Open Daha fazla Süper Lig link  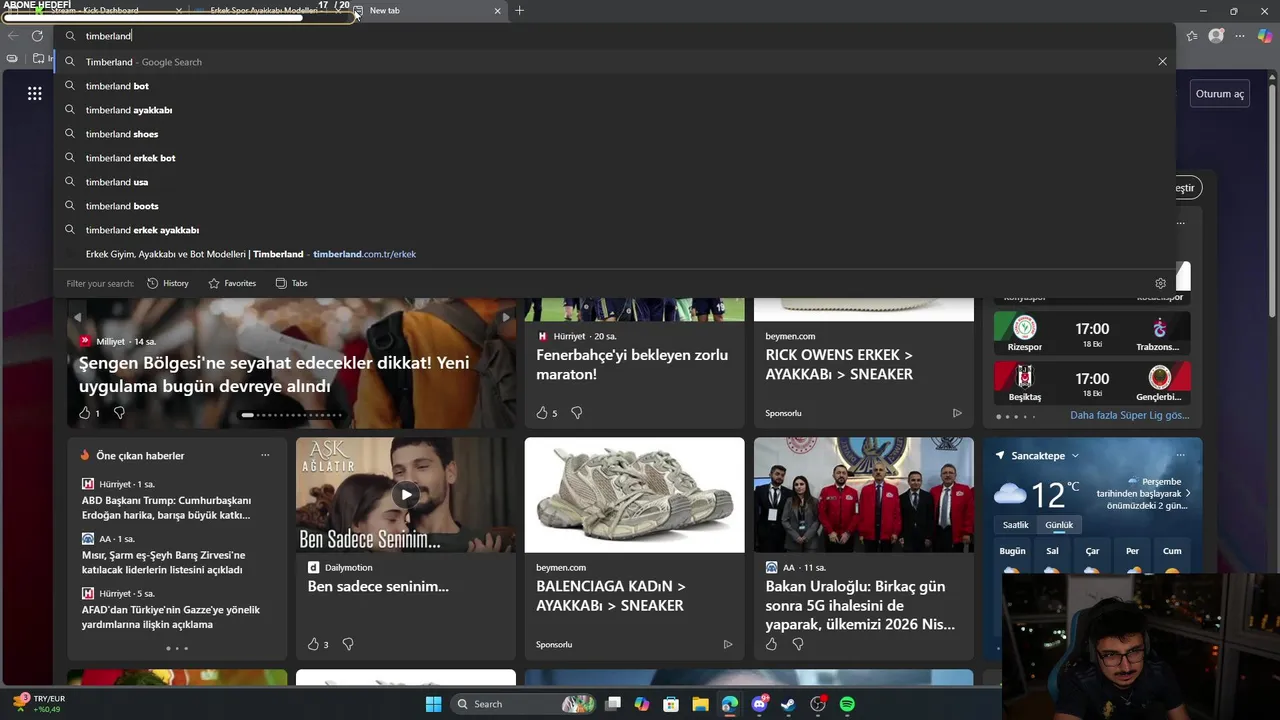click(1130, 415)
